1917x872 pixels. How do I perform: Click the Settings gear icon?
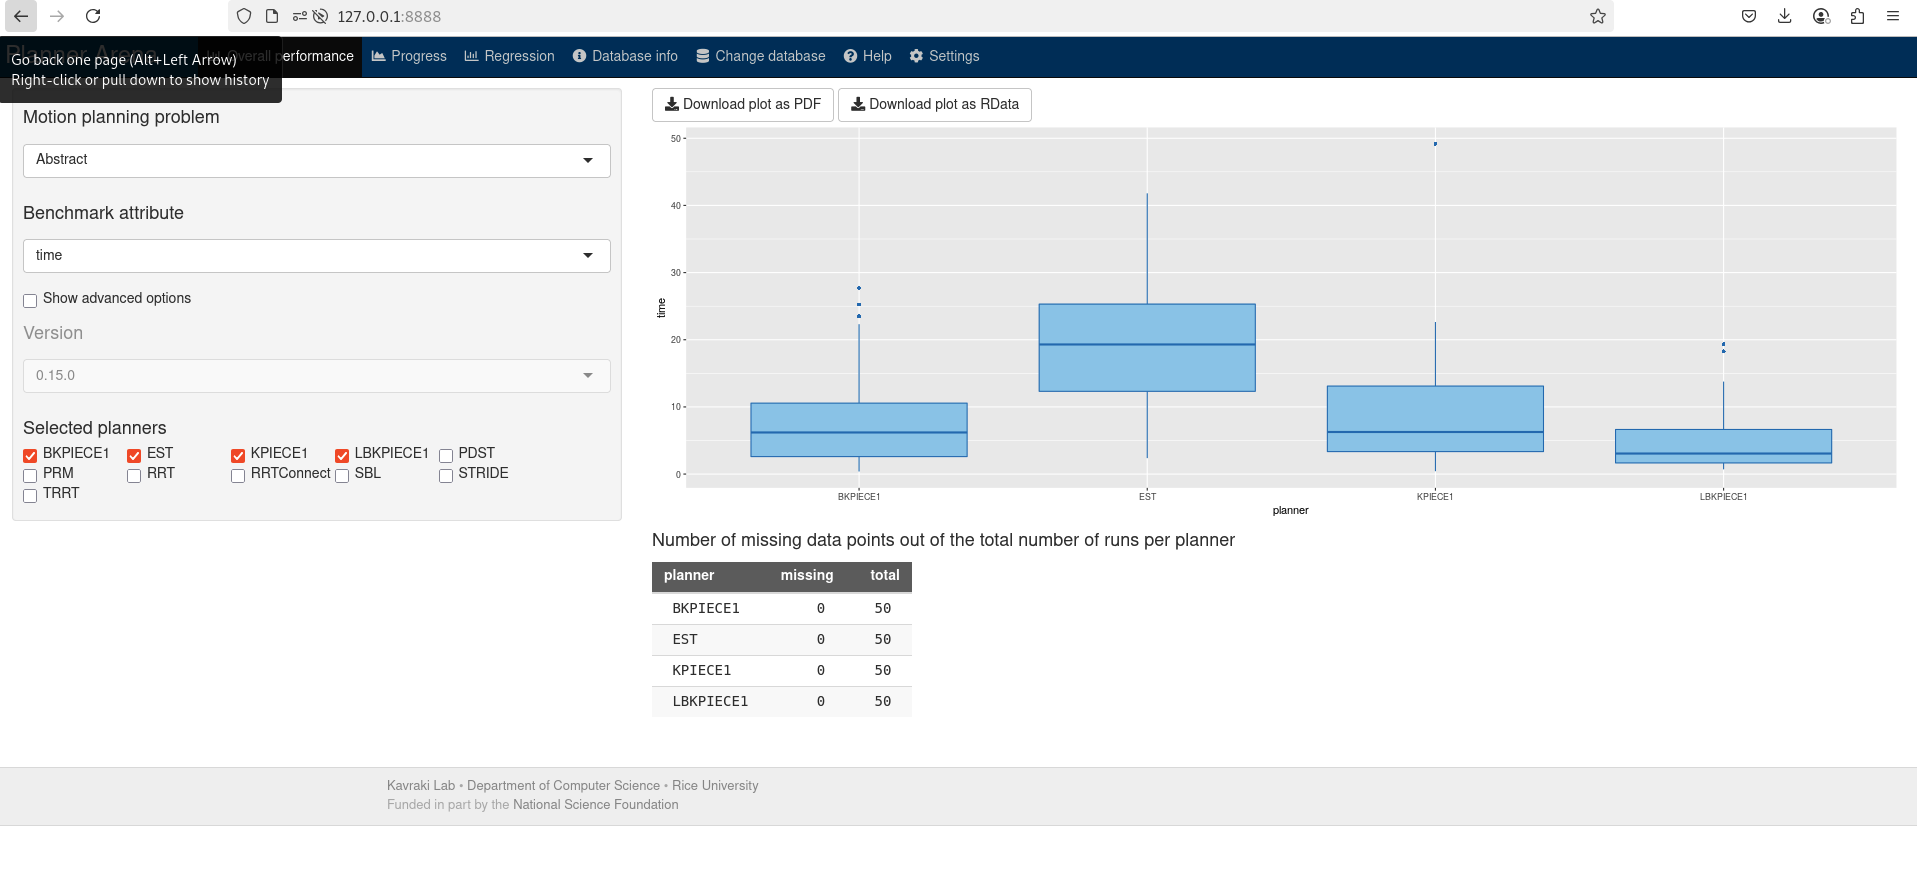[x=916, y=56]
